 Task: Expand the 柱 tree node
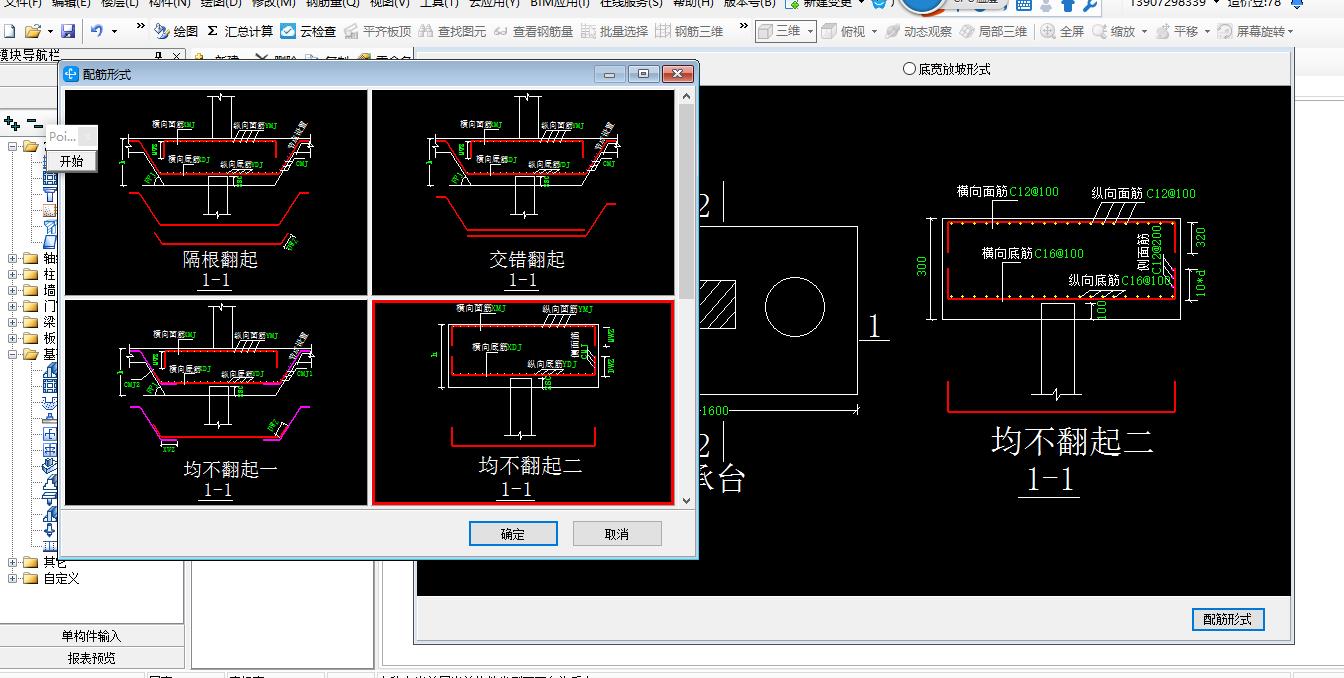click(x=12, y=274)
